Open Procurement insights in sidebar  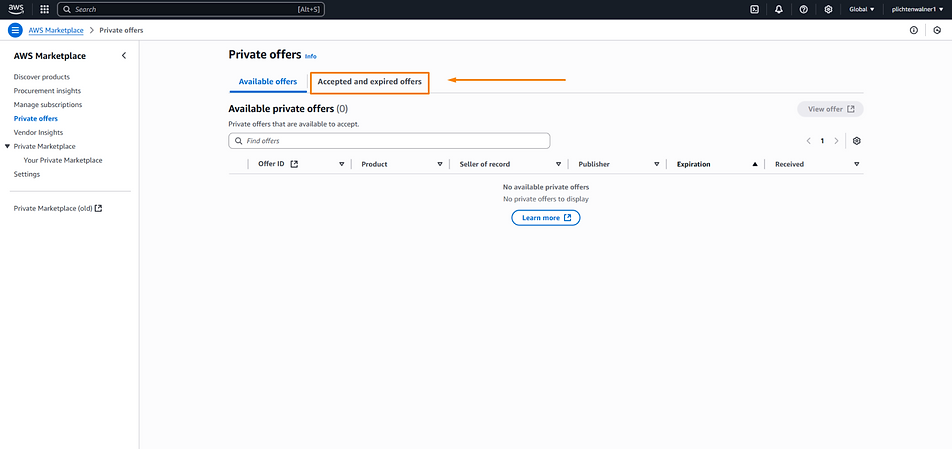(x=47, y=91)
